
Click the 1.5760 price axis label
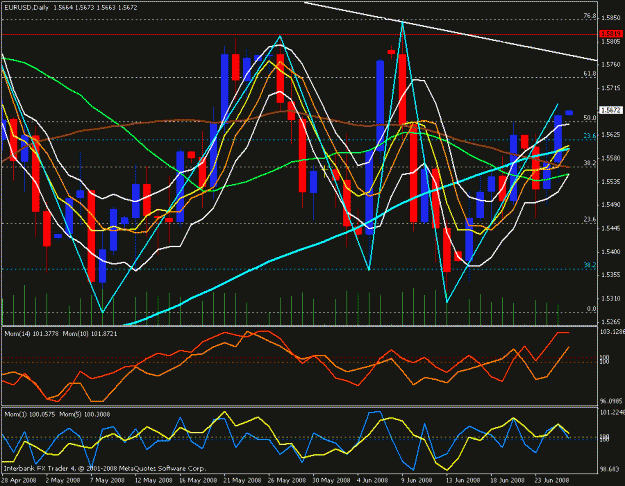point(610,65)
